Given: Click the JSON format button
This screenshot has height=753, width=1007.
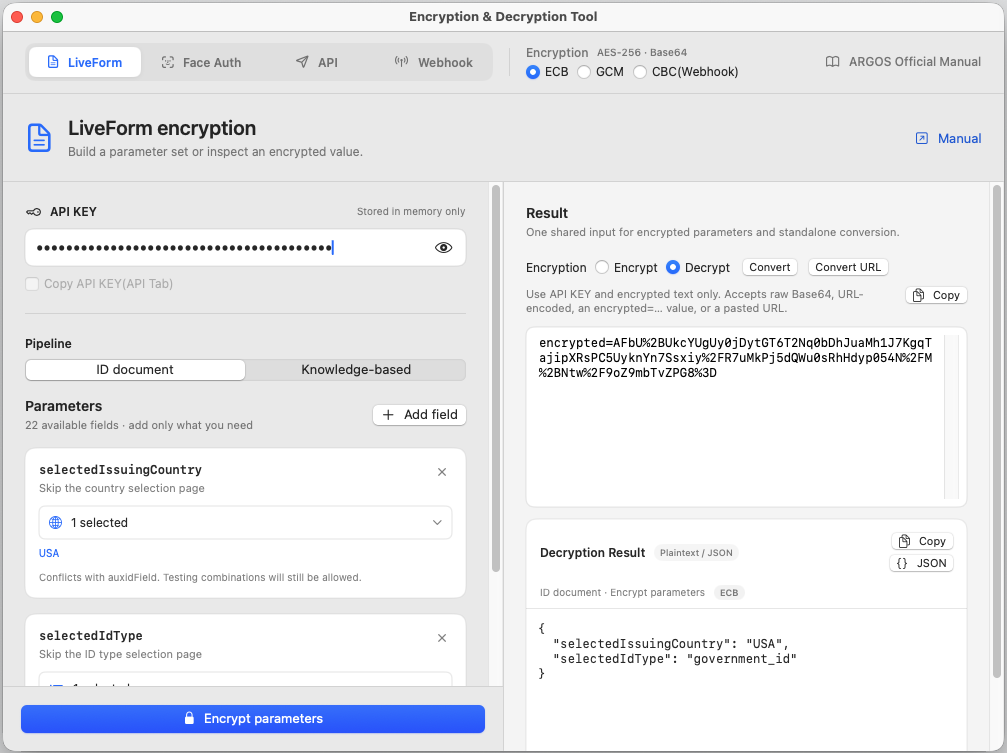Looking at the screenshot, I should point(922,563).
